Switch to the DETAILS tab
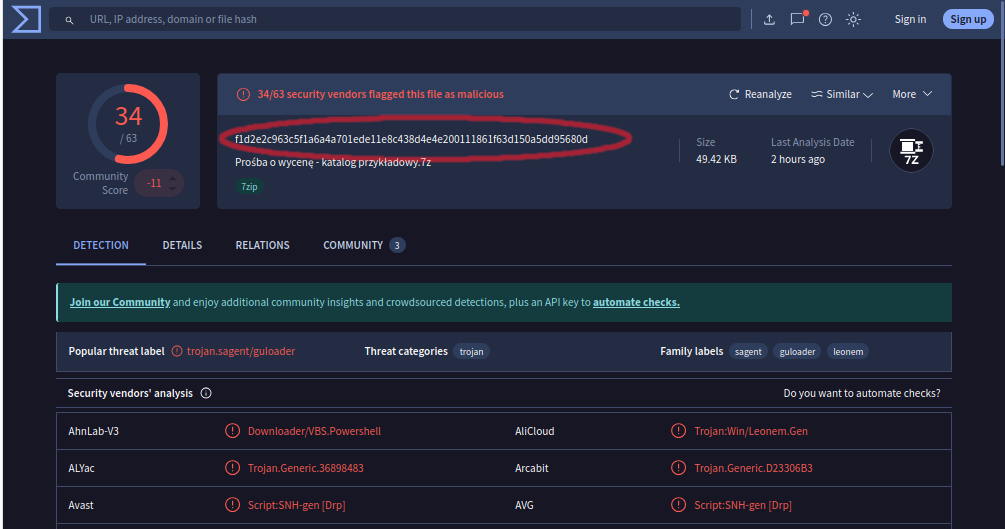This screenshot has height=529, width=1005. (x=182, y=245)
